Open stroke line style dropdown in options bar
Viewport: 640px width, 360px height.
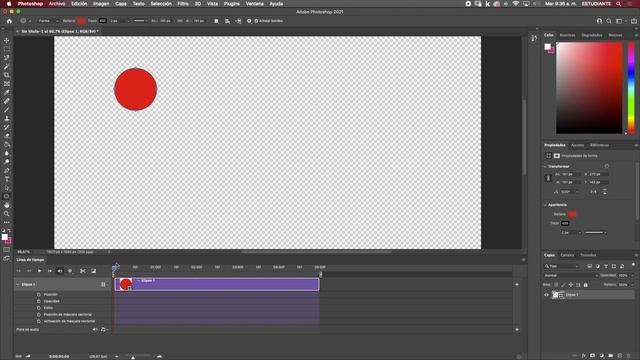pyautogui.click(x=141, y=21)
